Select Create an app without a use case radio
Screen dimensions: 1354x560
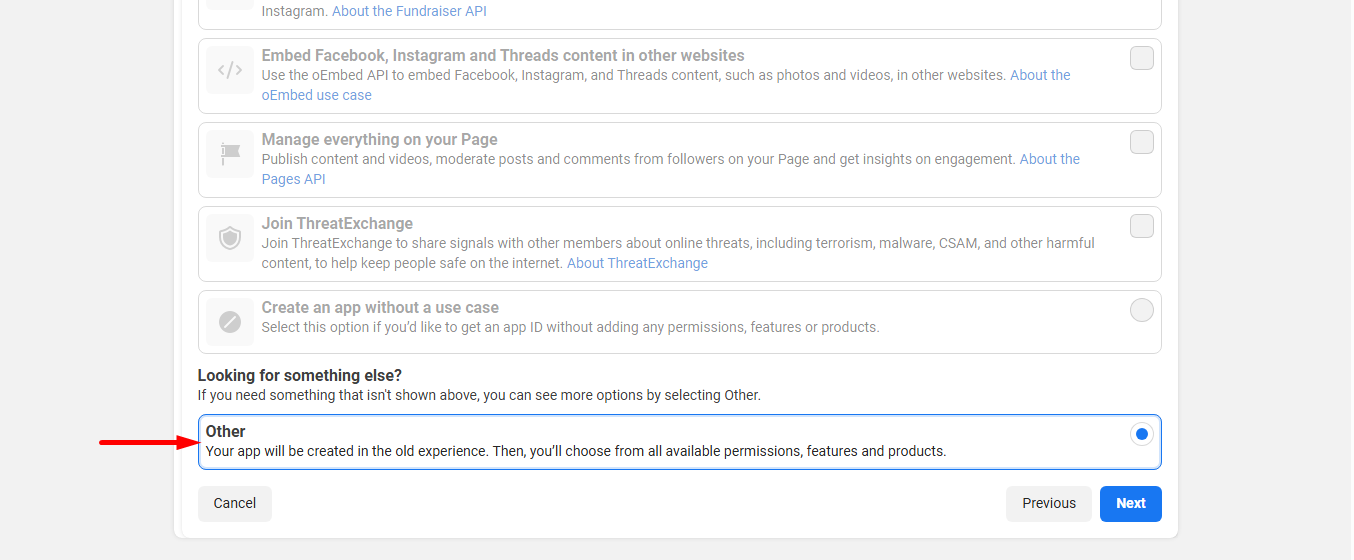click(x=1141, y=310)
